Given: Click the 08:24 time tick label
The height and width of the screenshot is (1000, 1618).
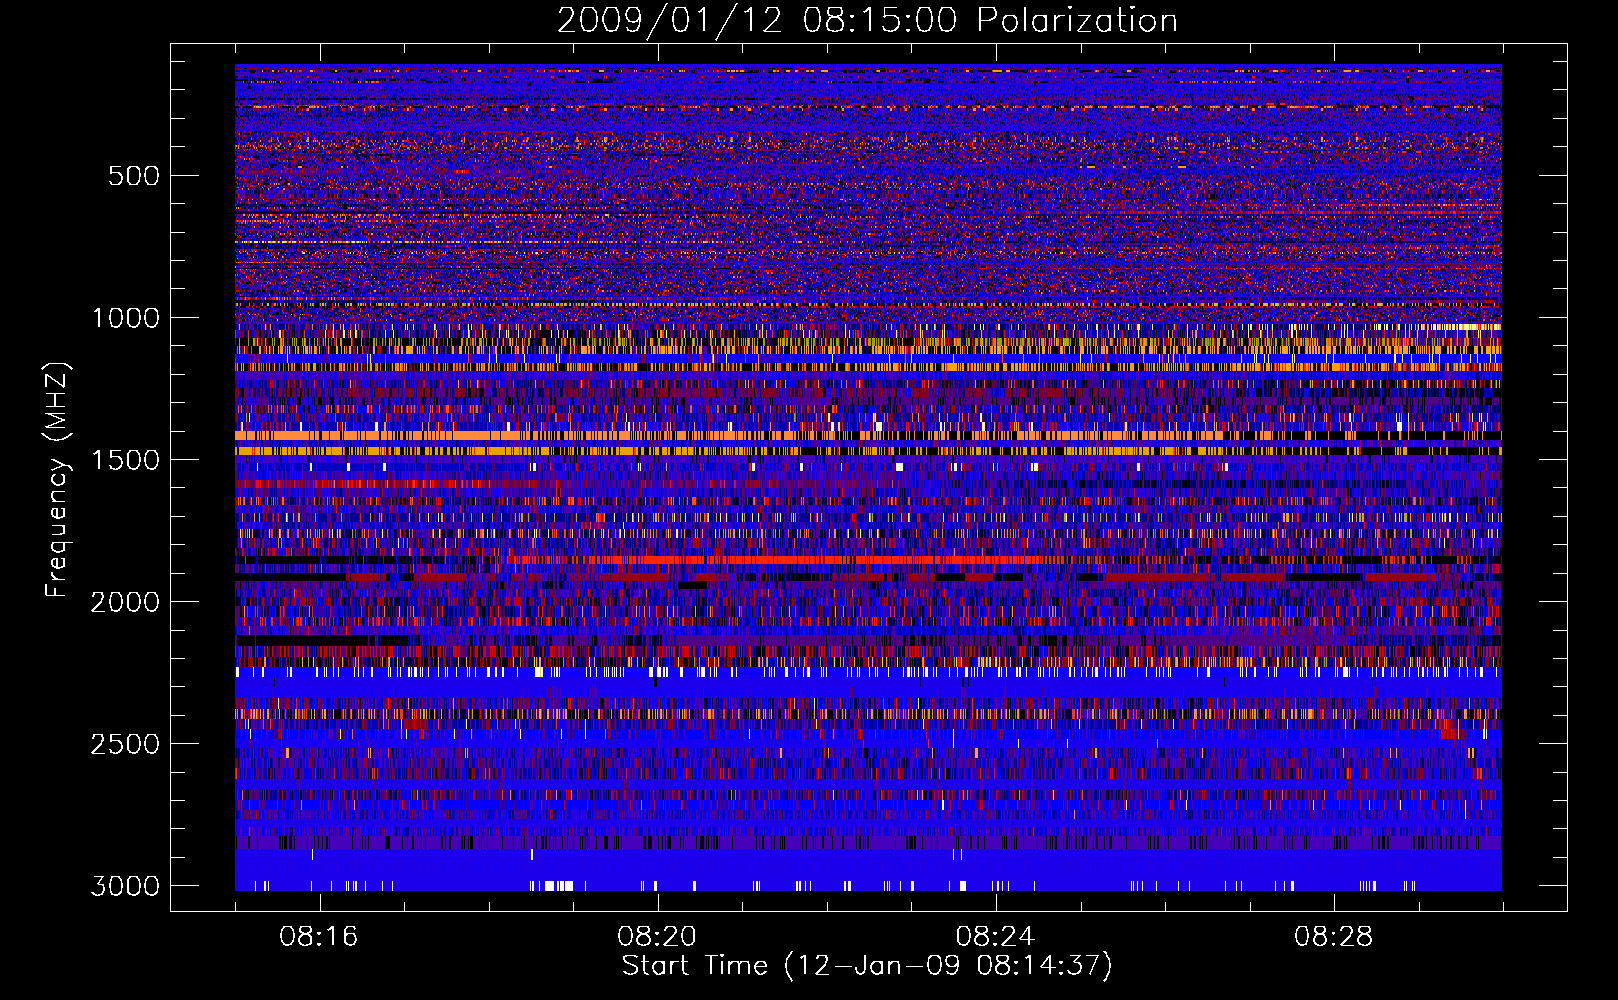Looking at the screenshot, I should [995, 937].
